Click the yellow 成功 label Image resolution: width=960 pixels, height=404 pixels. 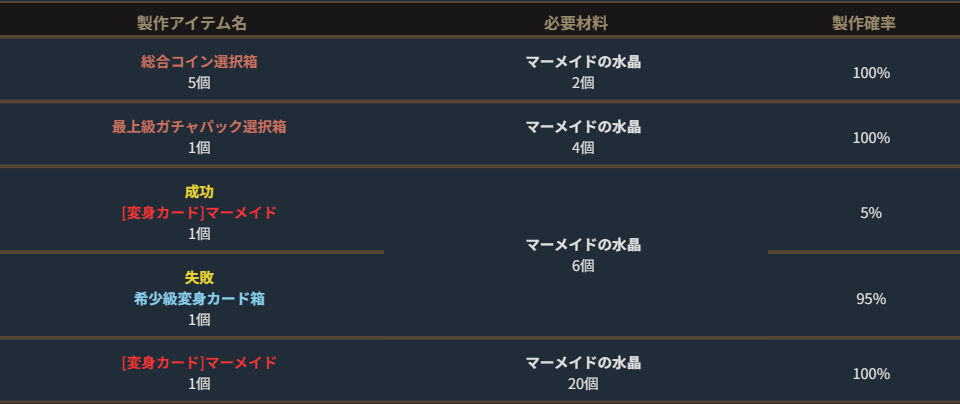[199, 192]
